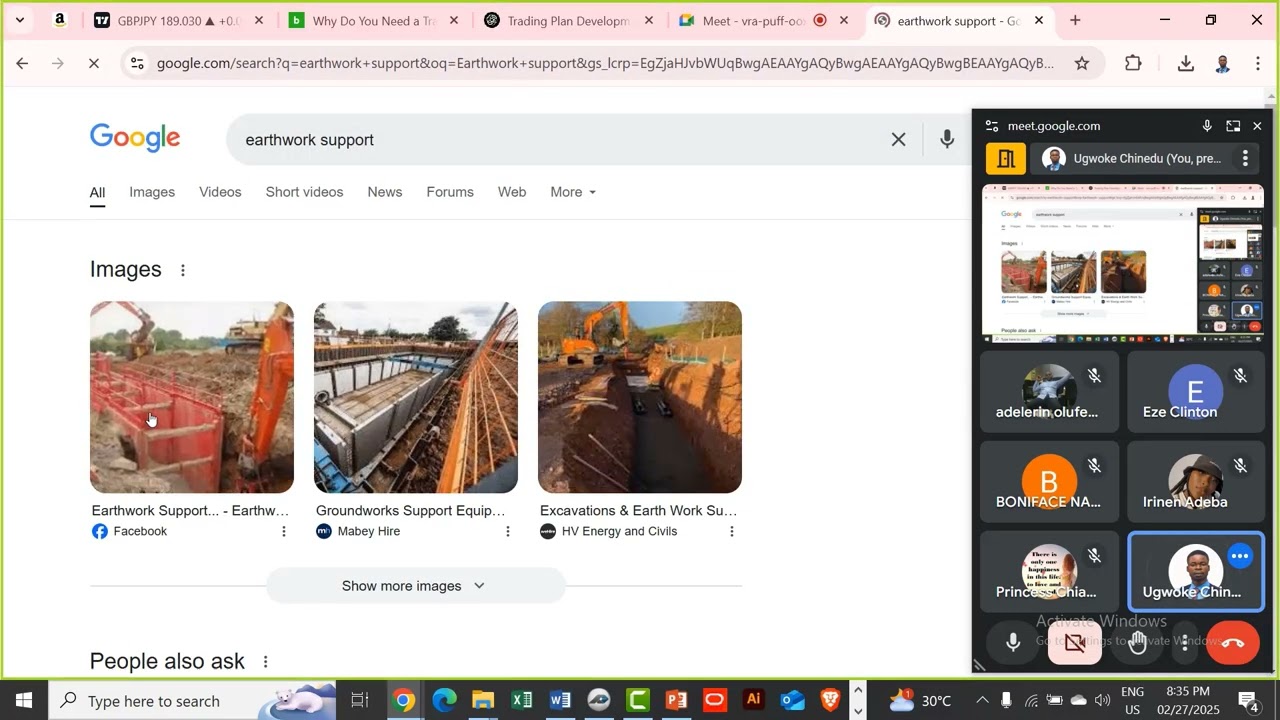Open the Mabey Hire groundworks image thumbnail
1280x720 pixels.
[x=416, y=397]
